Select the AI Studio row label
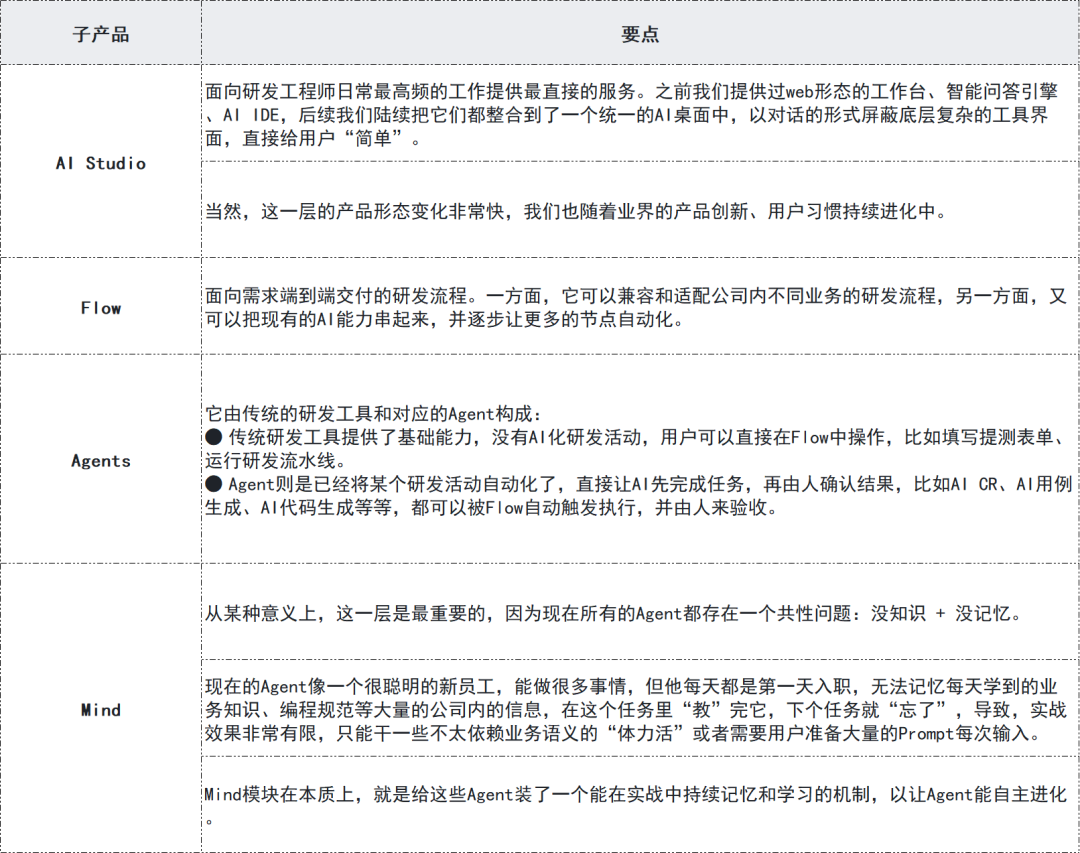 point(103,163)
